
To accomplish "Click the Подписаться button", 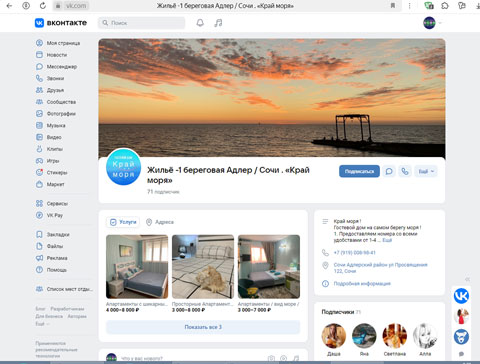I will (x=359, y=171).
